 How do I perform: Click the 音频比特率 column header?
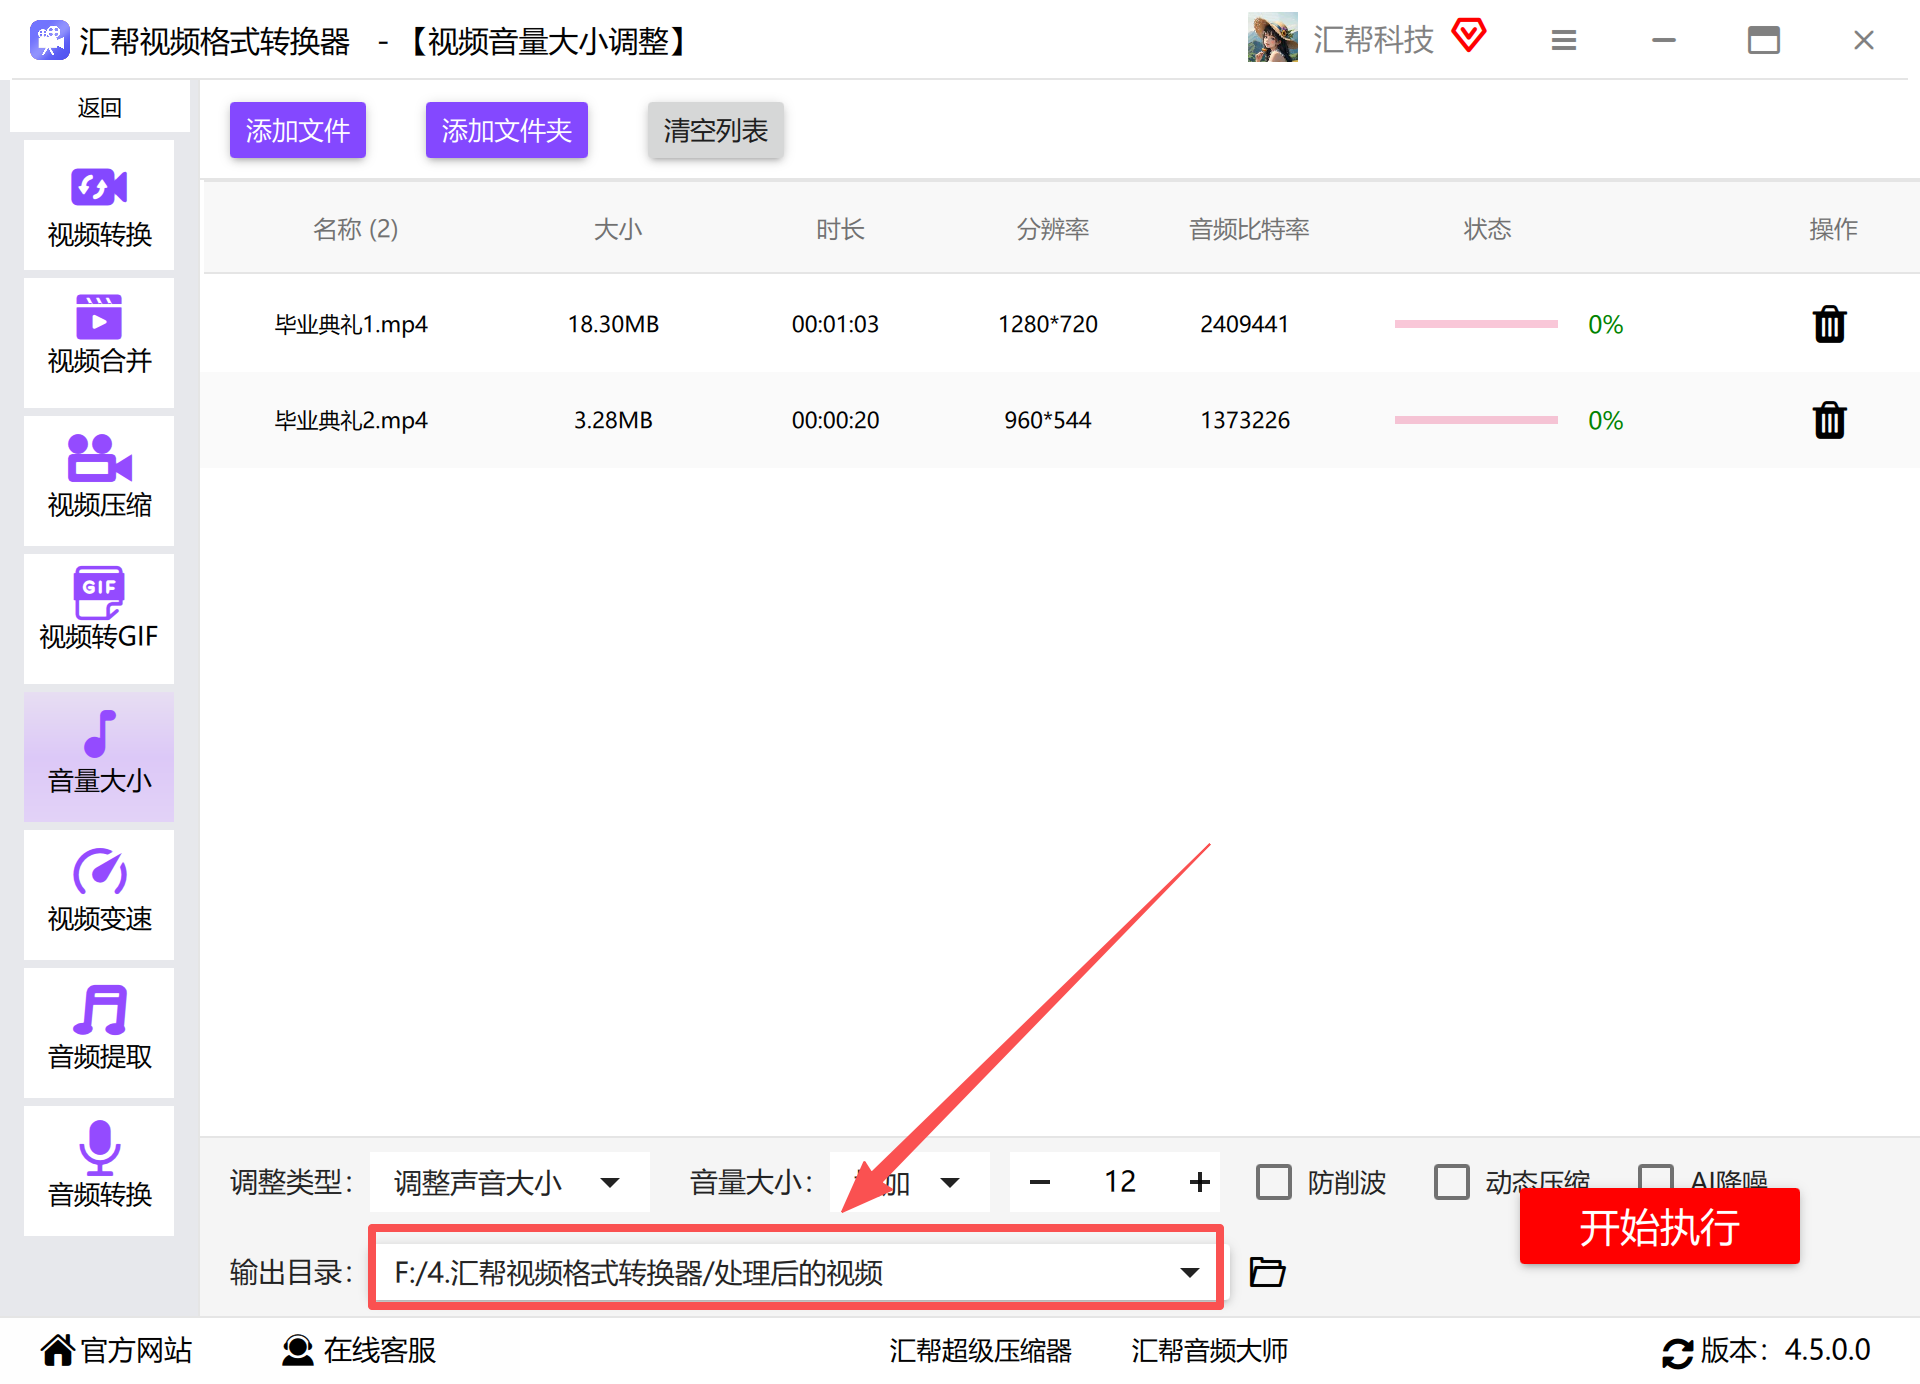[1249, 229]
